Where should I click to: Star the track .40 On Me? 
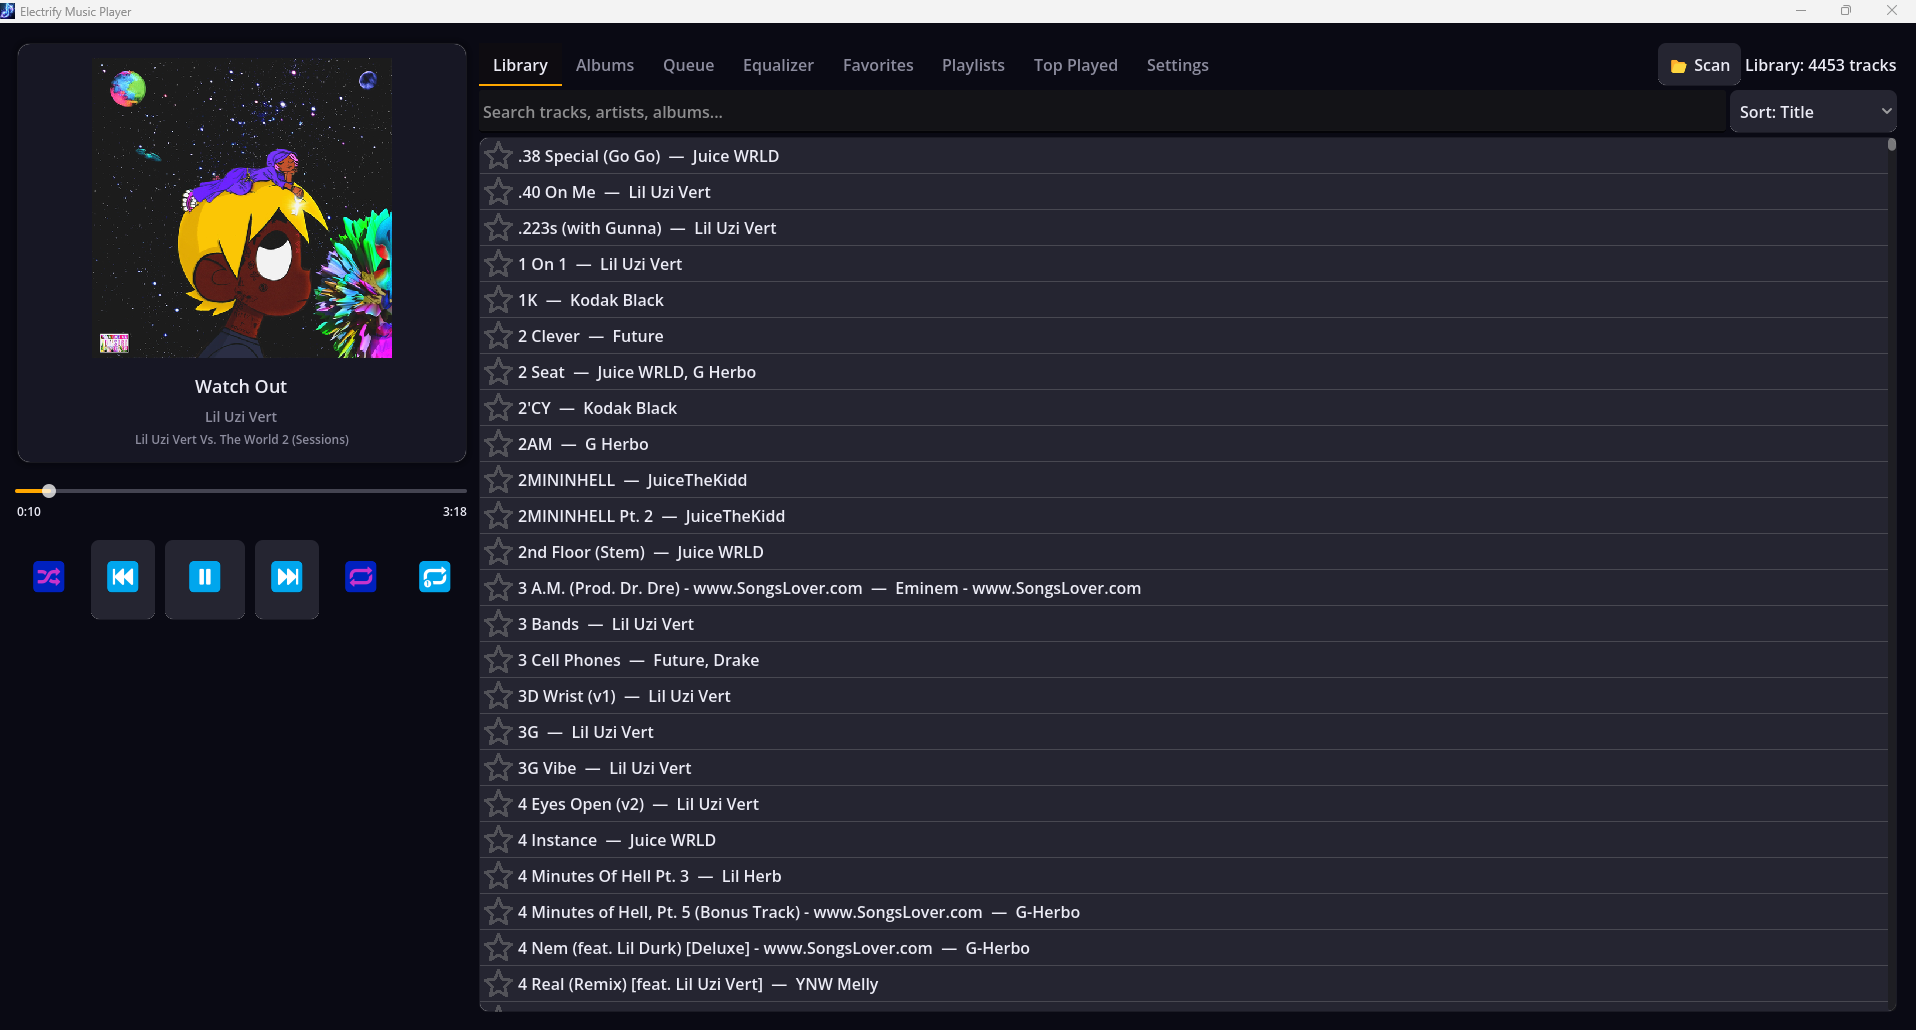tap(498, 192)
